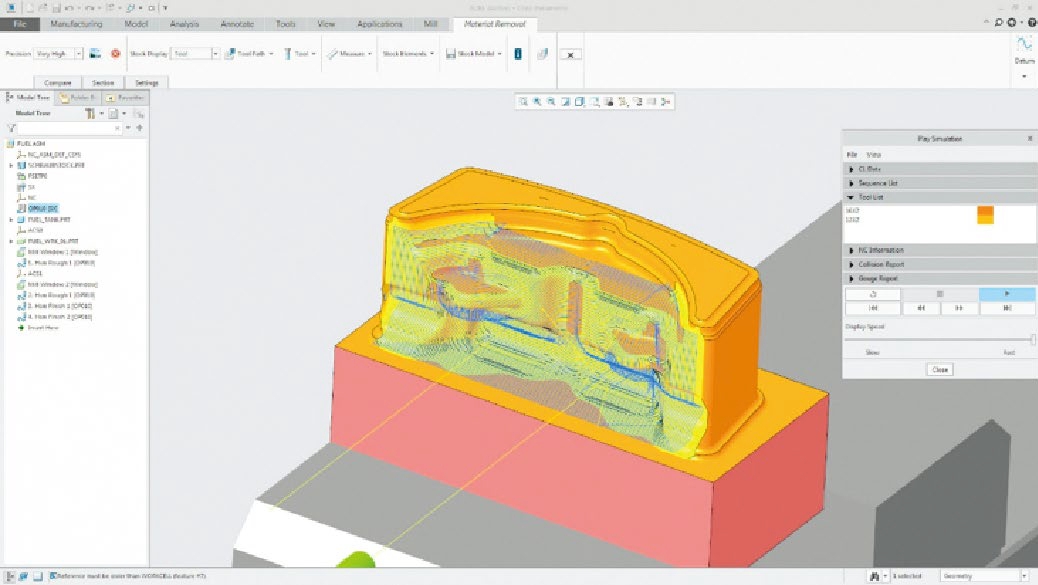1038x585 pixels.
Task: Click the yellow-orange tool color swatch
Action: 985,220
